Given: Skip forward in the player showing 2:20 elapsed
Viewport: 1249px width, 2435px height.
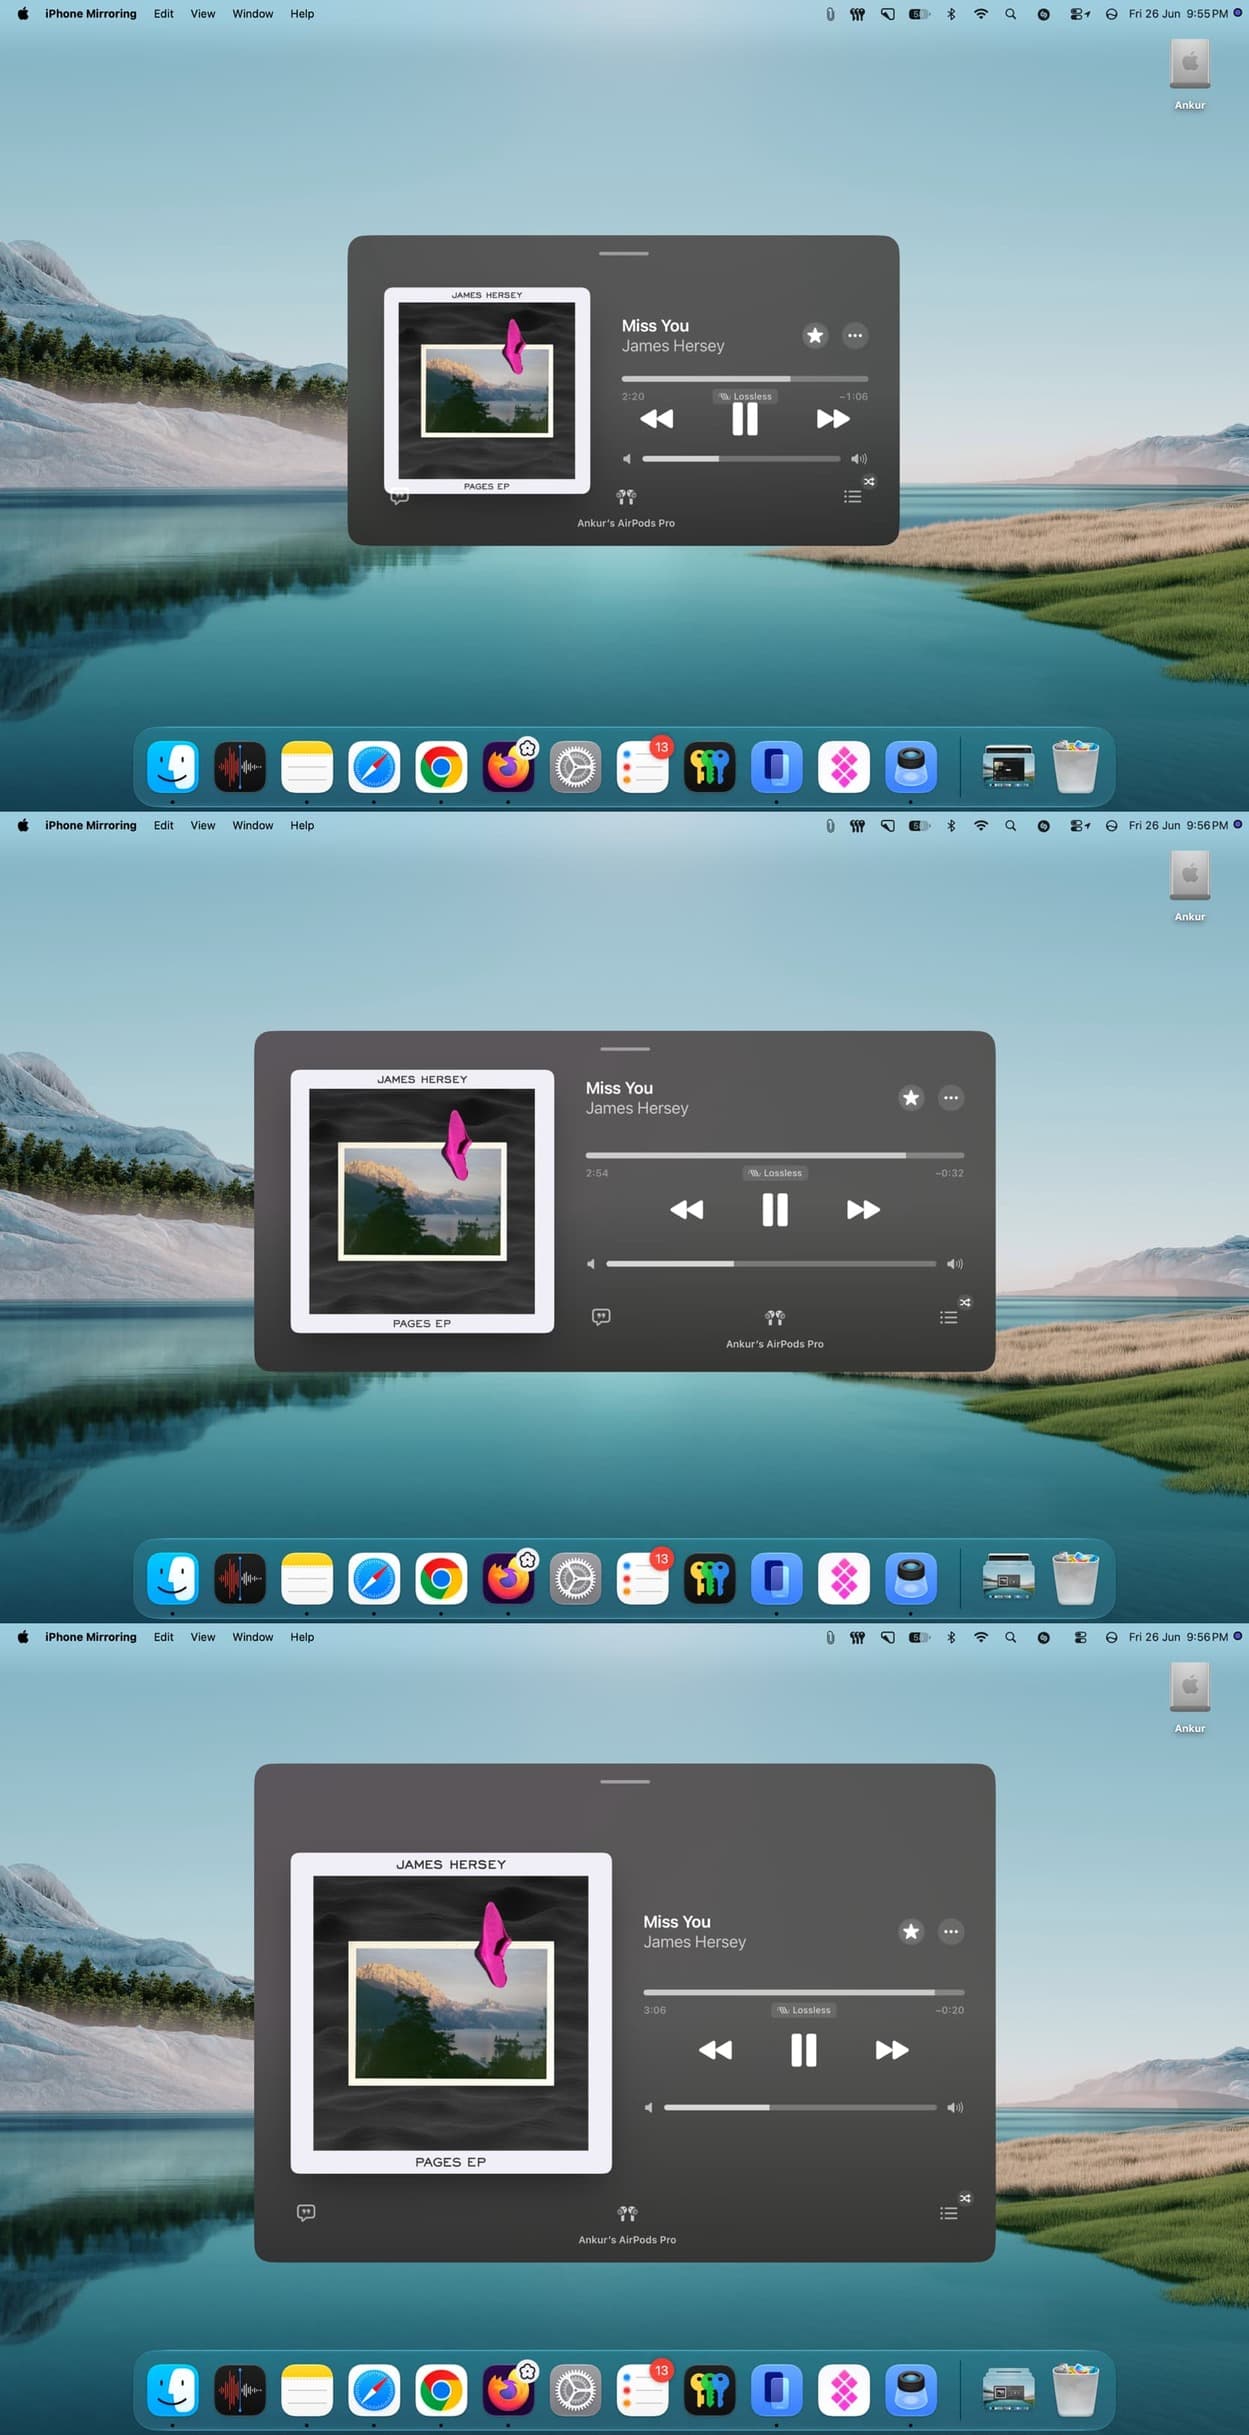Looking at the screenshot, I should coord(832,419).
